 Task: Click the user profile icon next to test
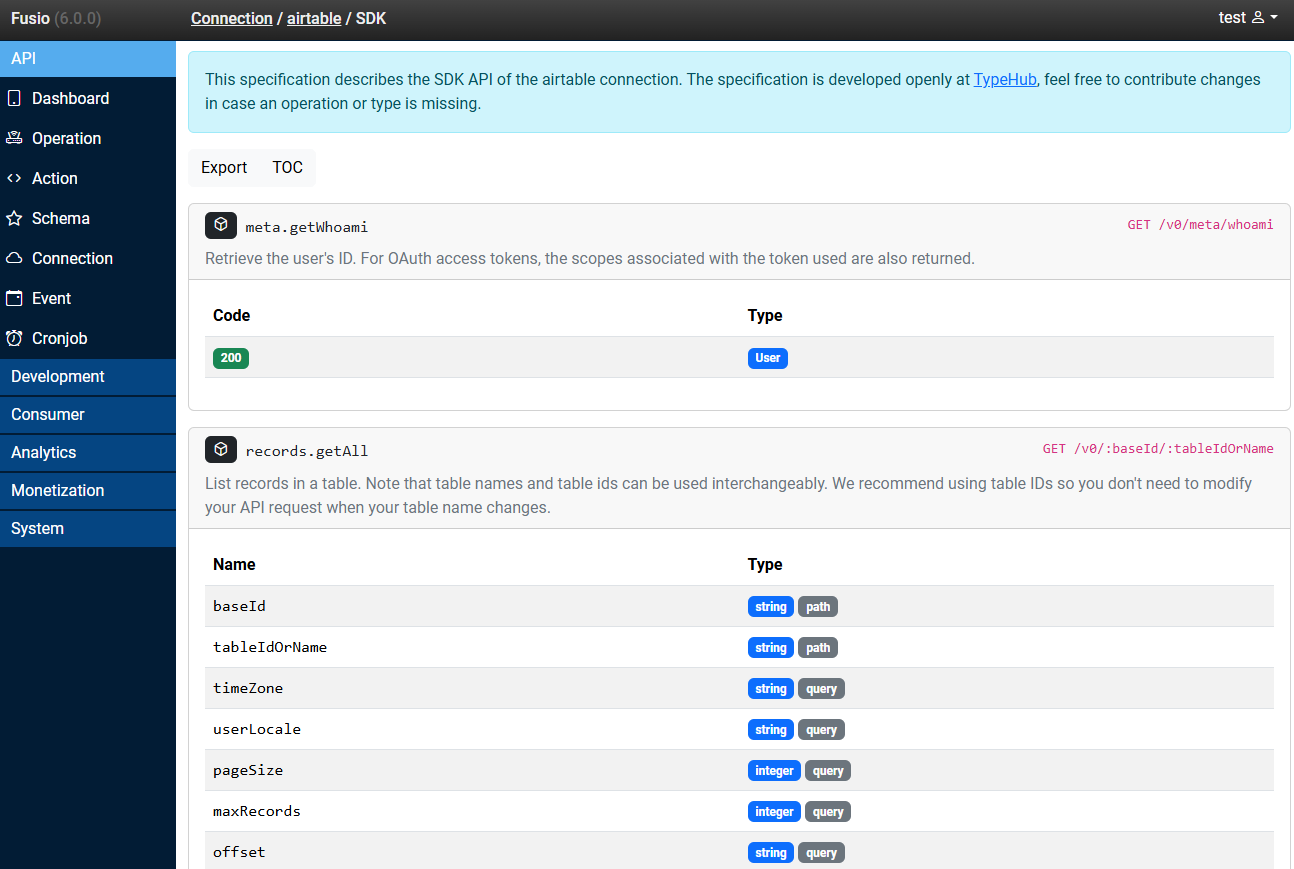point(1258,18)
